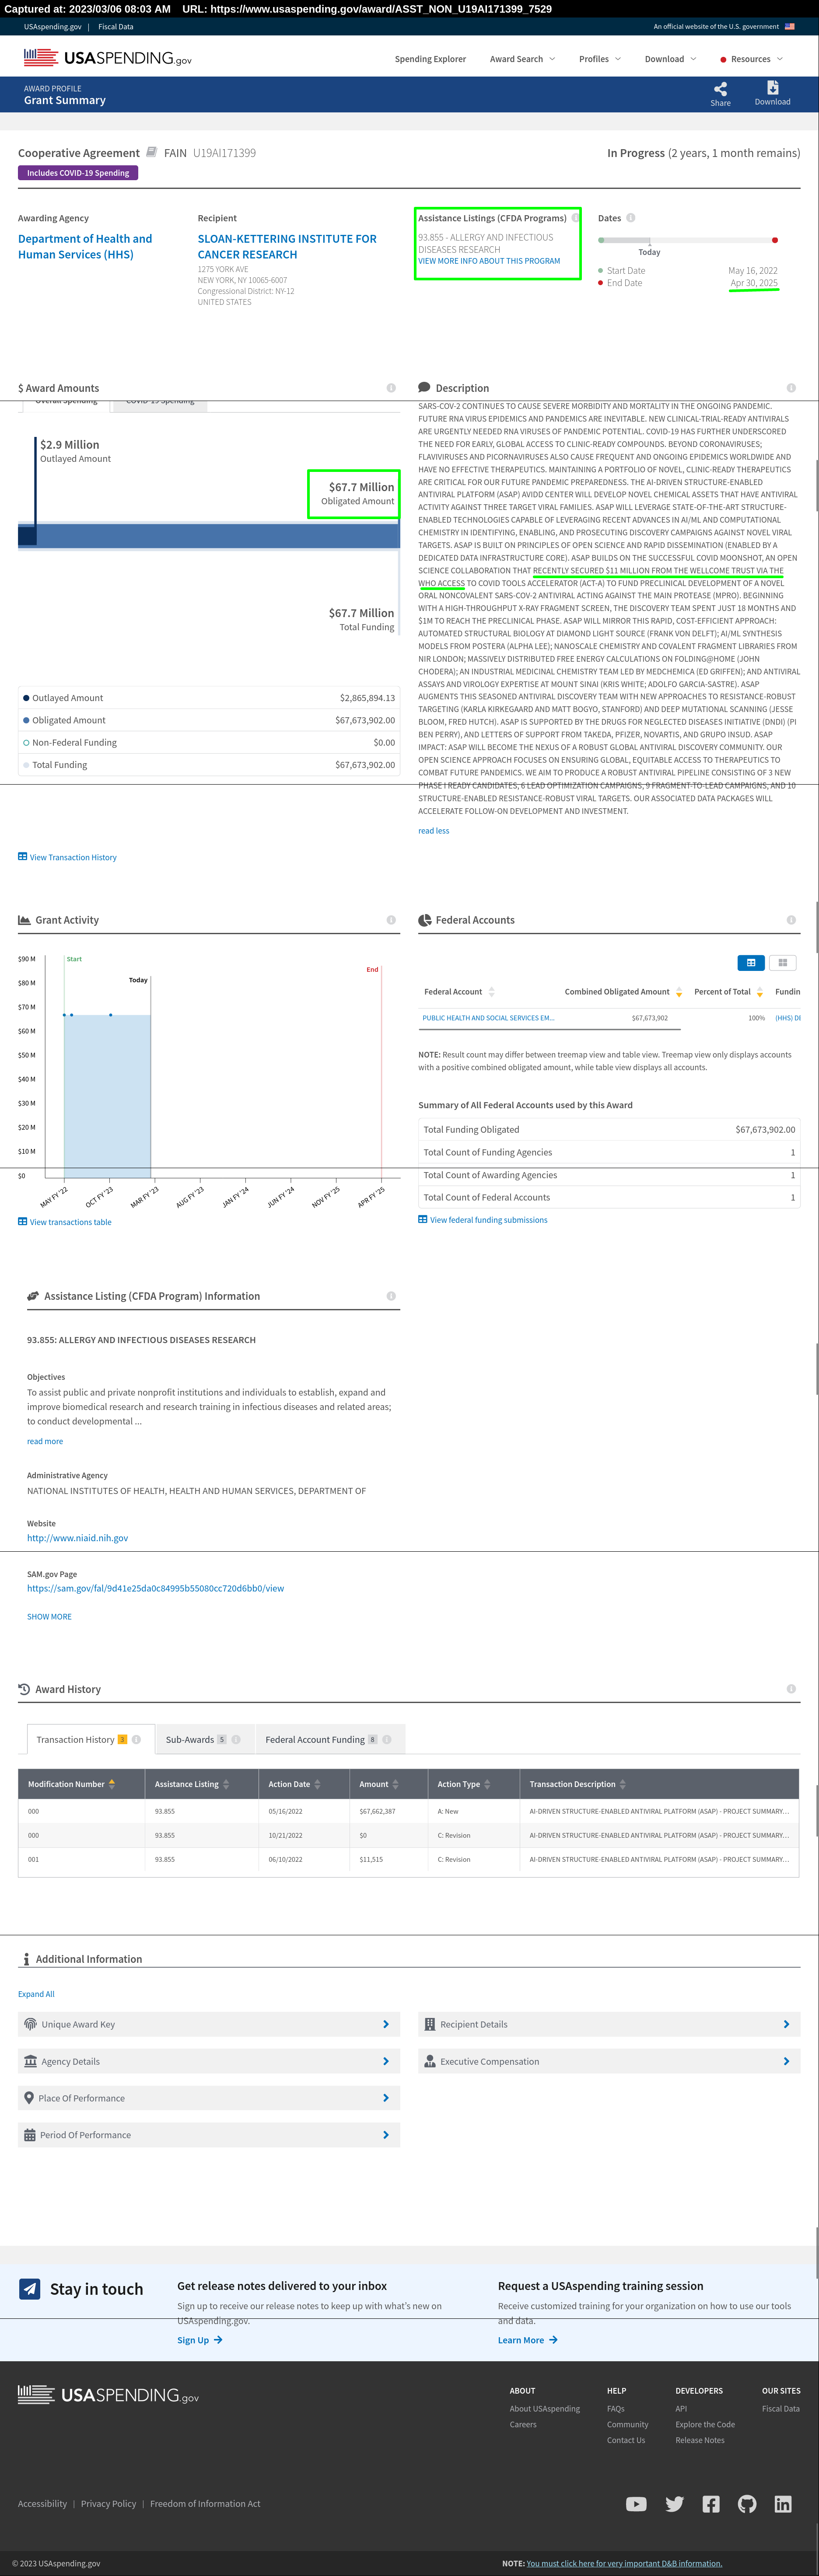The width and height of the screenshot is (819, 2576).
Task: Expand the Unique Award Key section
Action: point(209,2024)
